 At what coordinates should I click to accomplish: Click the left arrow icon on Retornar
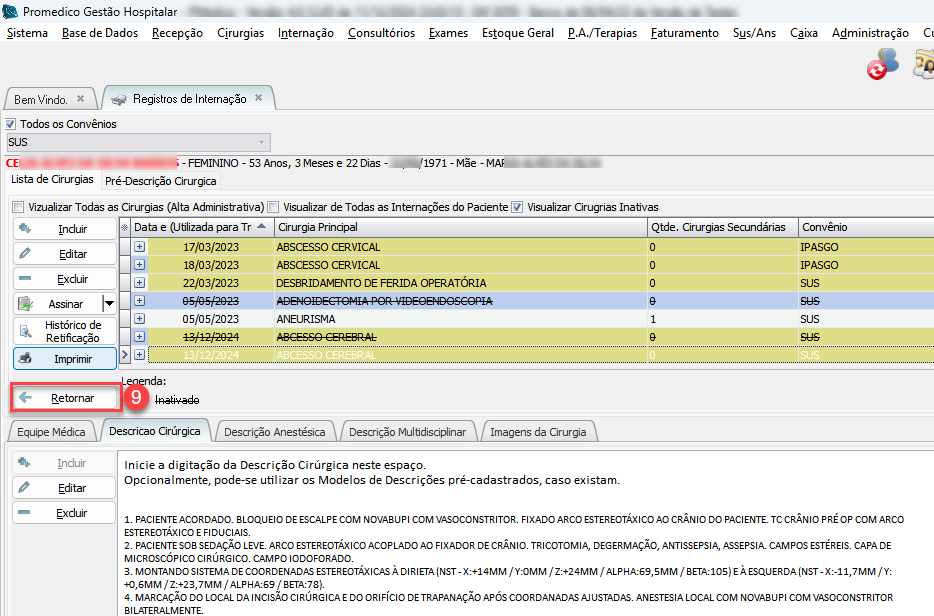(25, 397)
